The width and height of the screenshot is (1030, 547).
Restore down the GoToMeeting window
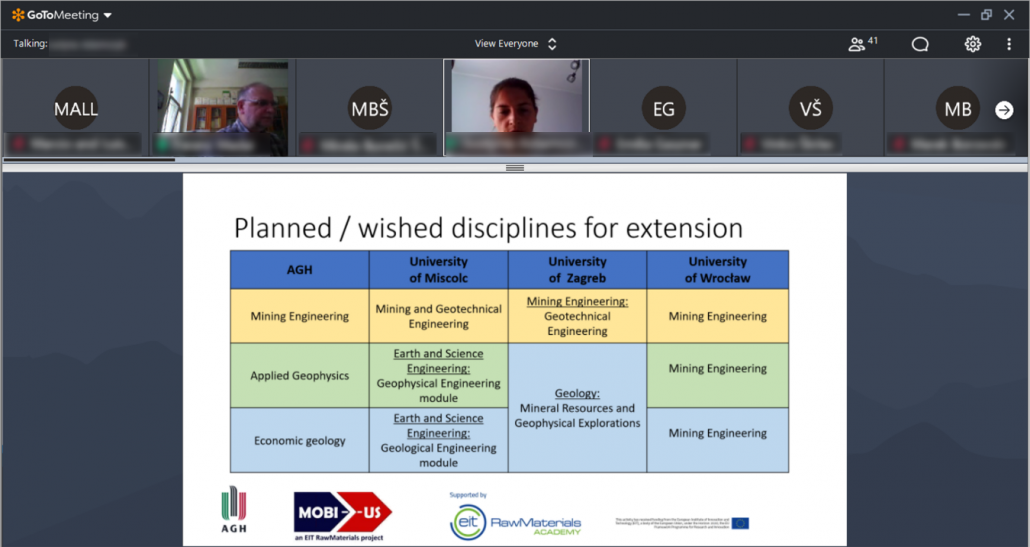click(986, 15)
